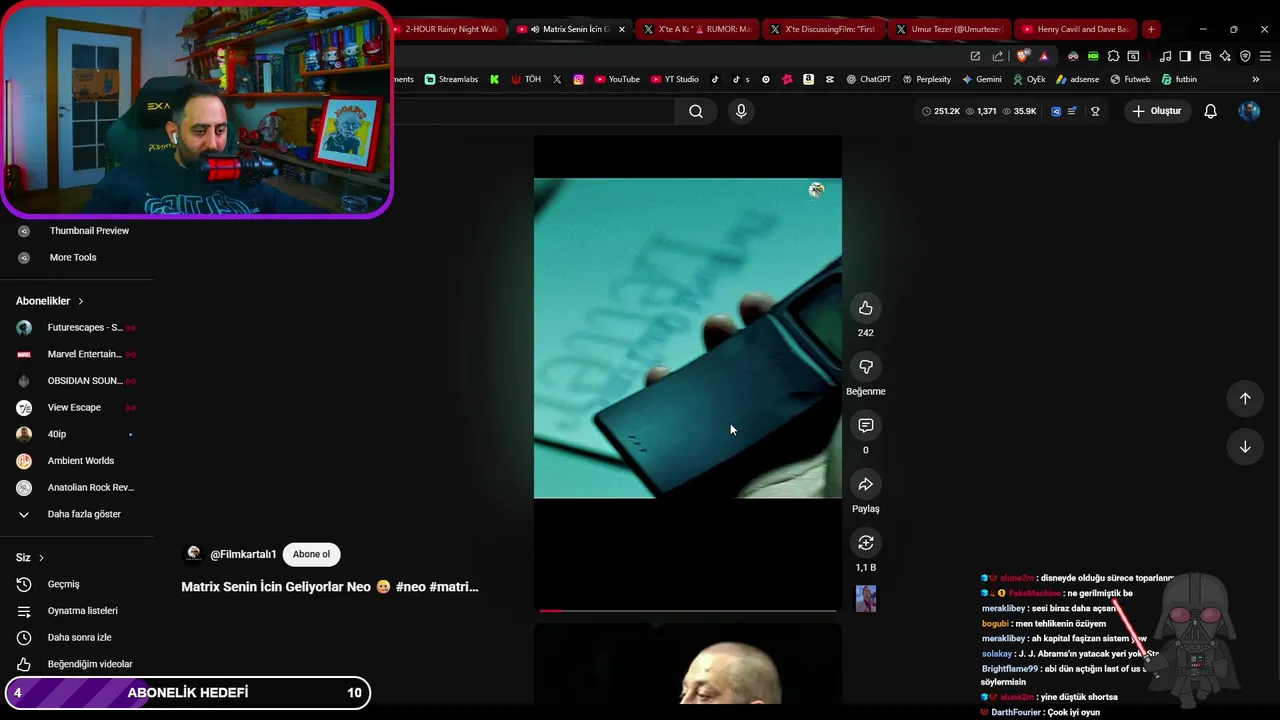Image resolution: width=1280 pixels, height=720 pixels.
Task: Toggle the browser sidebar panel icon
Action: [x=1185, y=56]
